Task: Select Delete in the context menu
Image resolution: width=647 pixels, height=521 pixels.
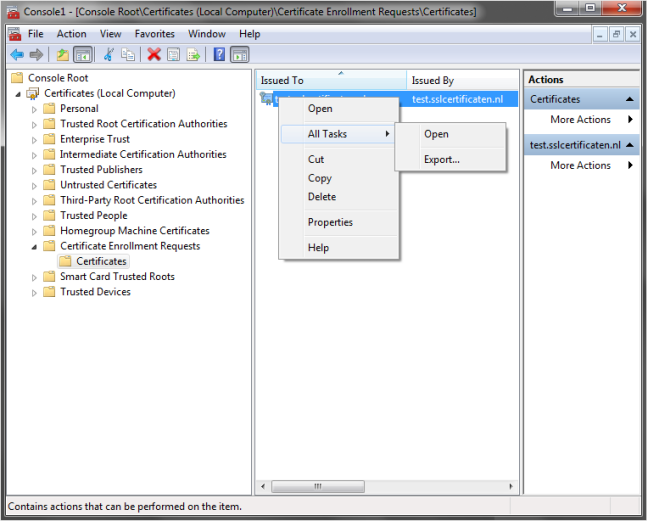Action: [x=322, y=197]
